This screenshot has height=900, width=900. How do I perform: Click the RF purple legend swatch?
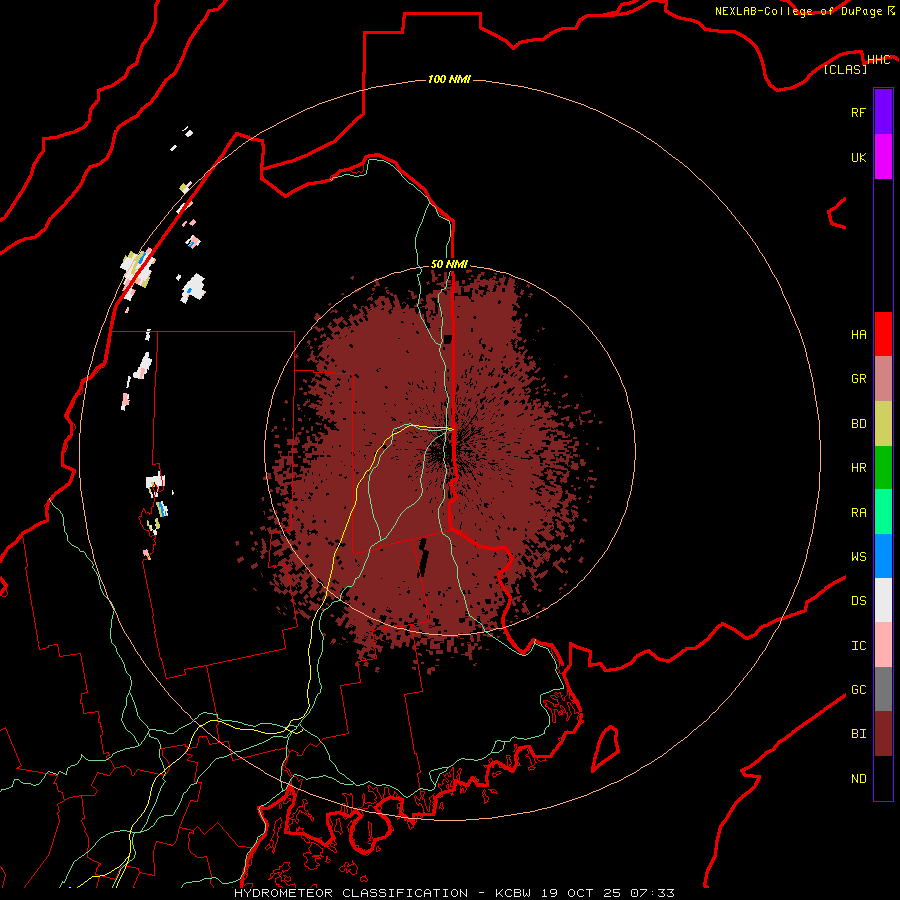tap(883, 112)
